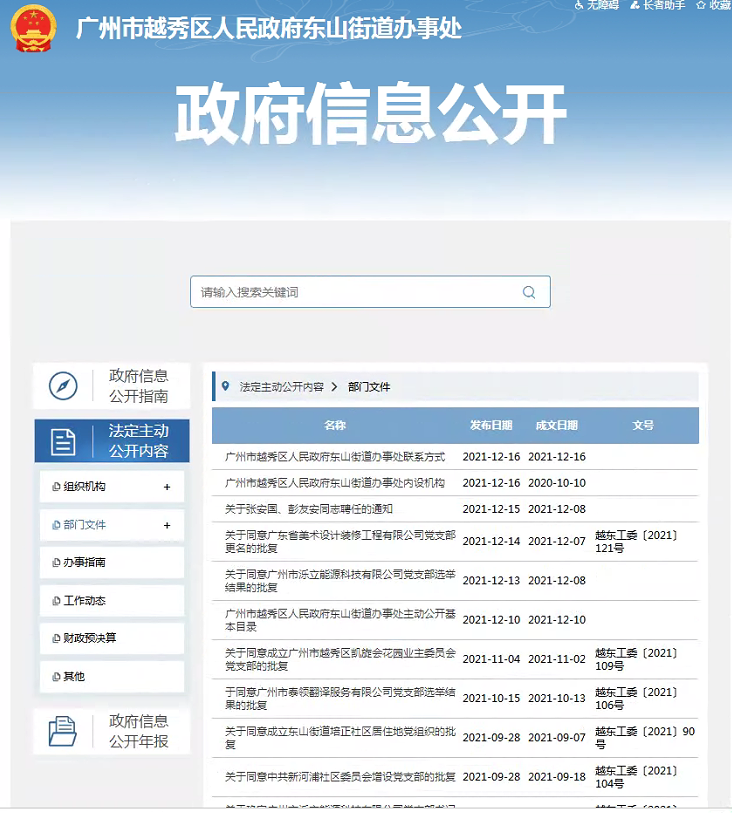Click the 长者助手 elder assistant icon

[x=635, y=5]
